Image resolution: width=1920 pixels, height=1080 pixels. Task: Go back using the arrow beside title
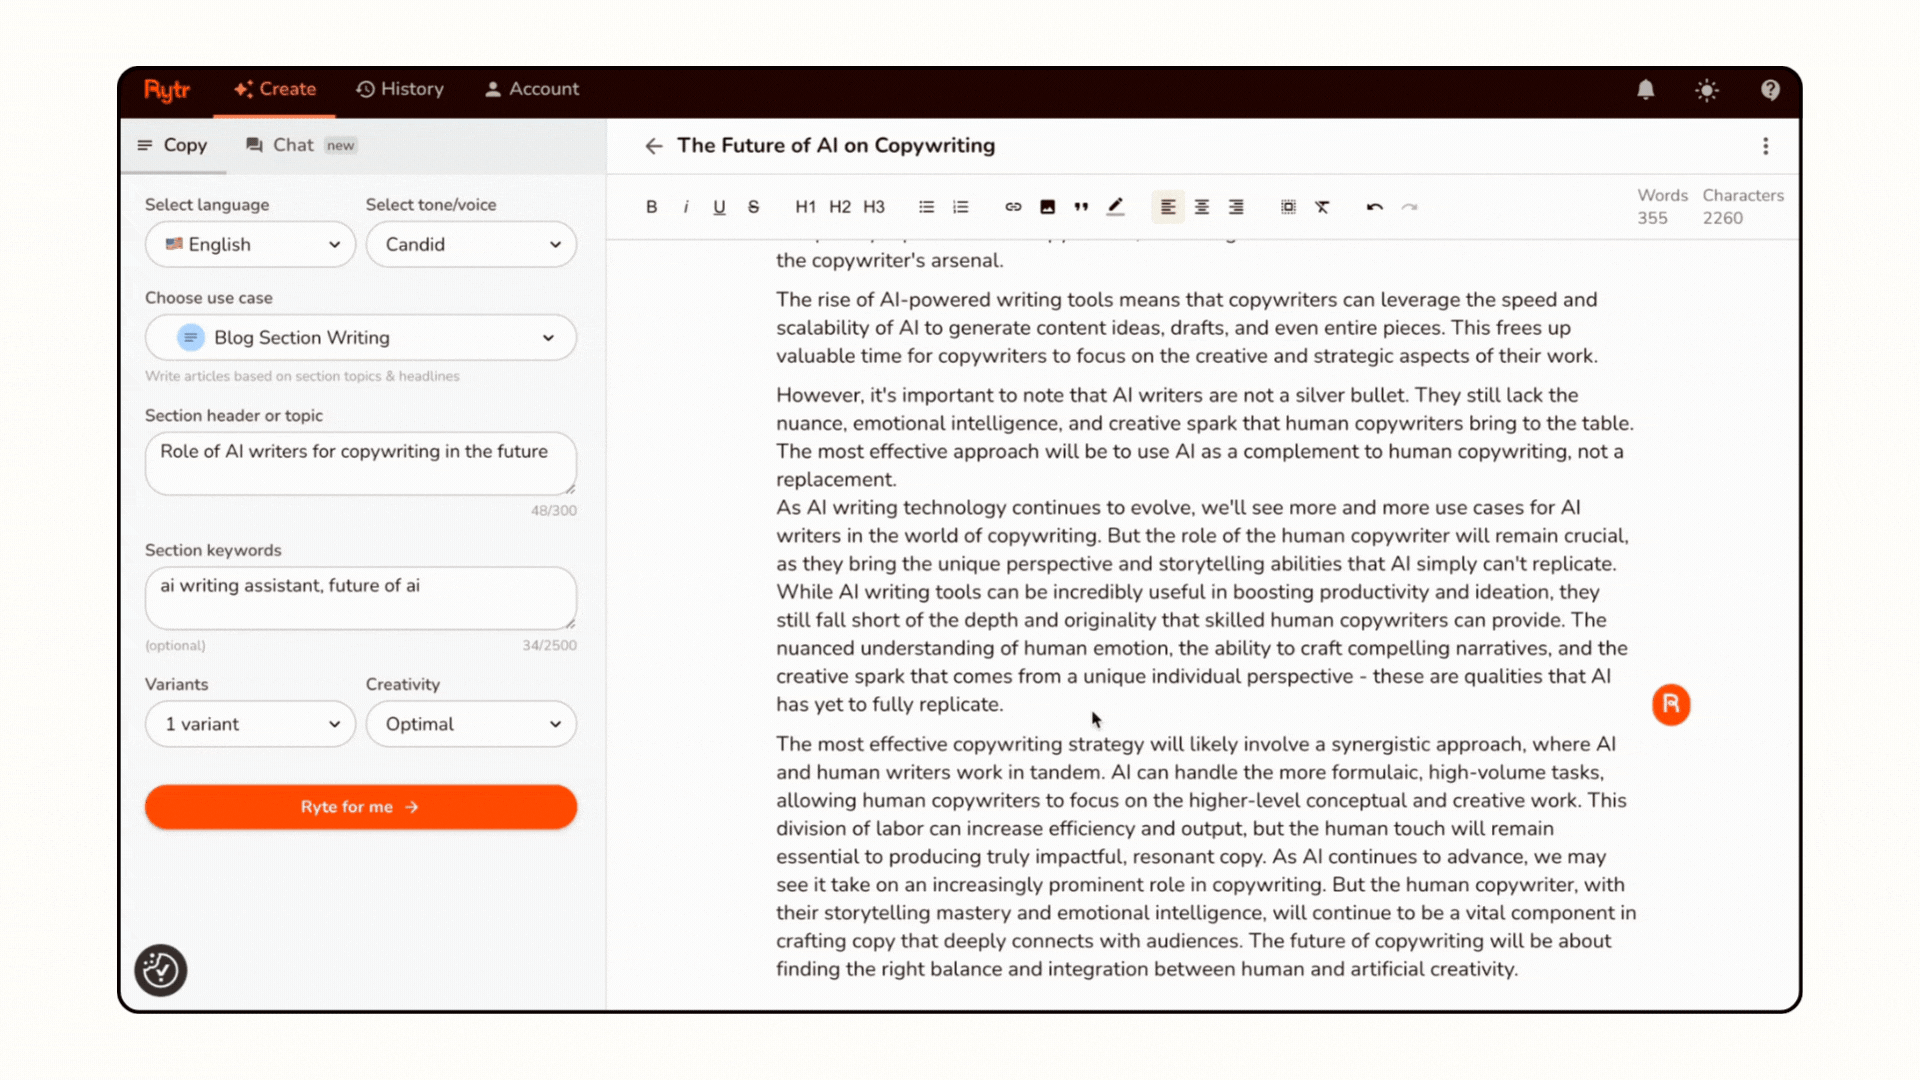654,146
